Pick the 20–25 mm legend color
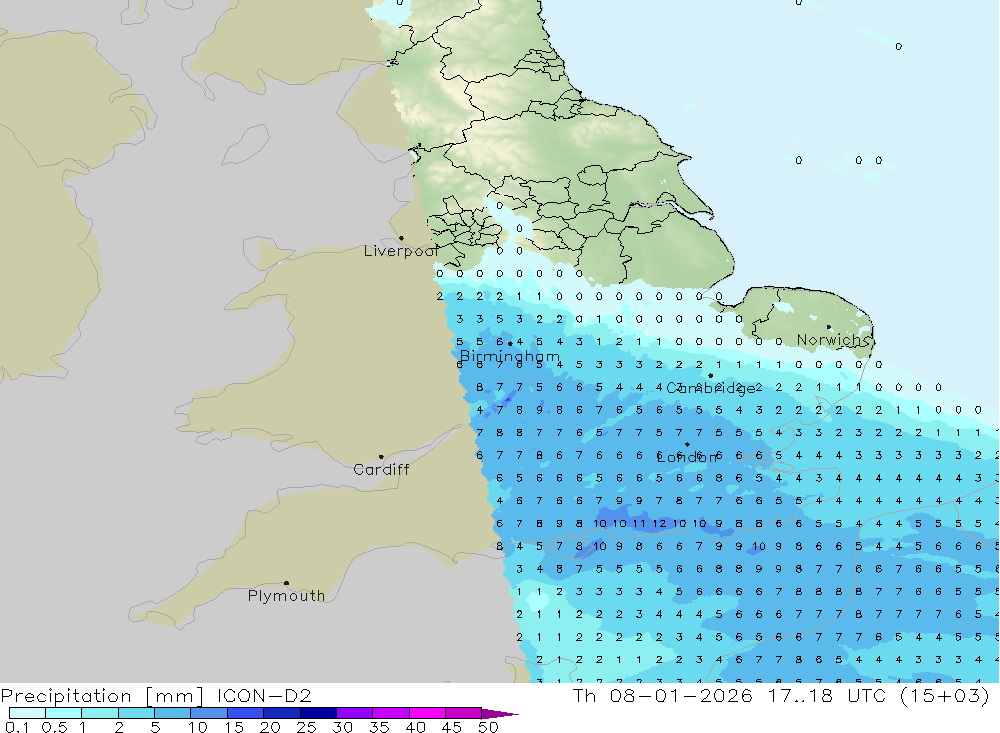This screenshot has height=733, width=1000. point(281,713)
